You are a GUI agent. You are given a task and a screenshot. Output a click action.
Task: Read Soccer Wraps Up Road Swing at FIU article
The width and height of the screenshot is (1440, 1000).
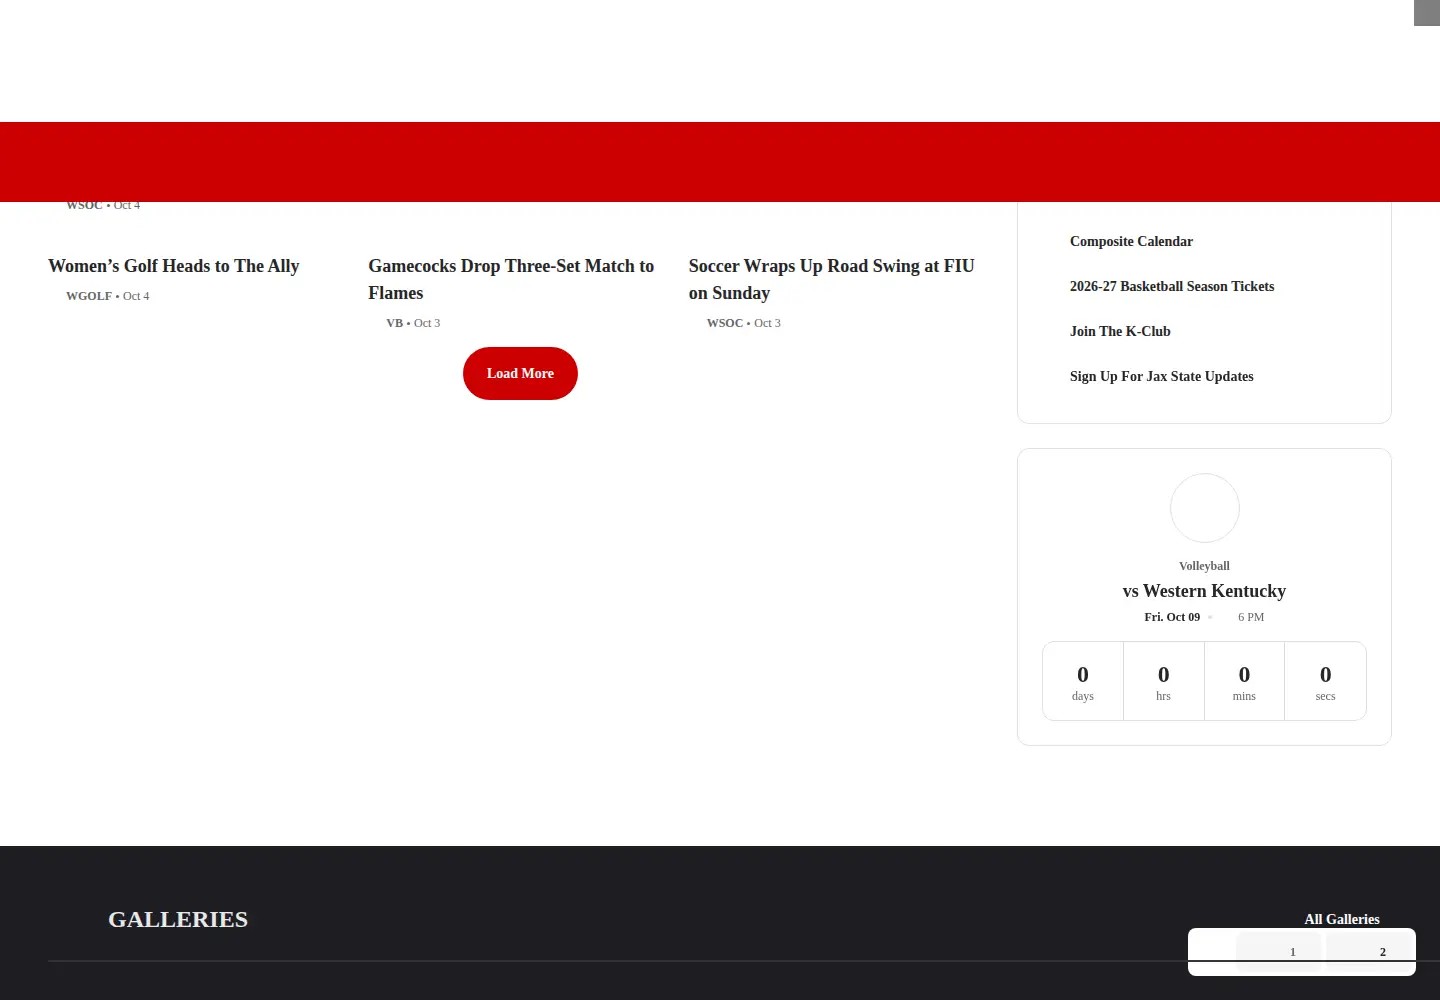point(831,279)
